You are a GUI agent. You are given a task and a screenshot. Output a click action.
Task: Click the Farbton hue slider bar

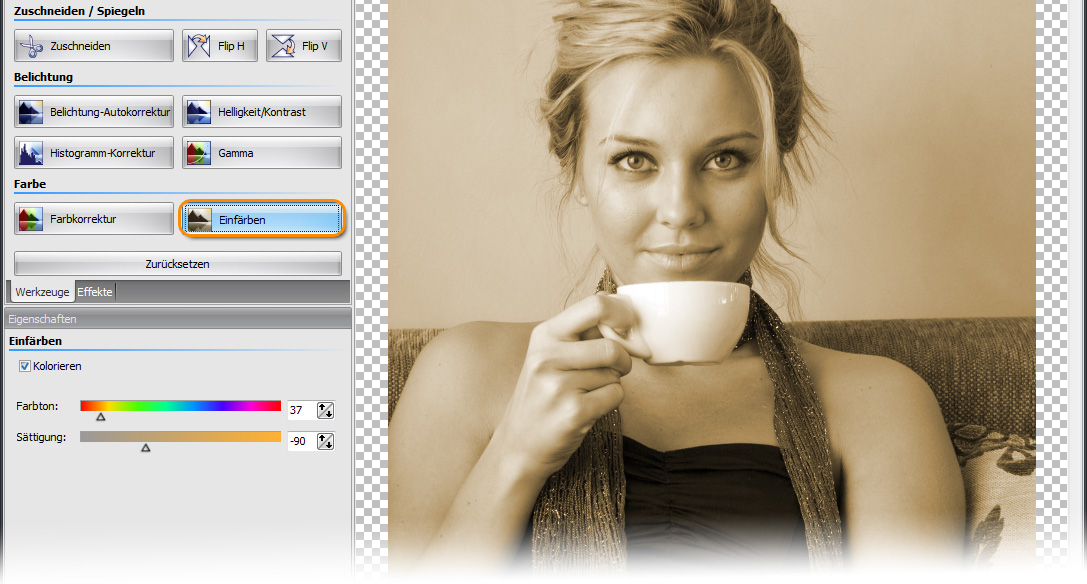[180, 406]
